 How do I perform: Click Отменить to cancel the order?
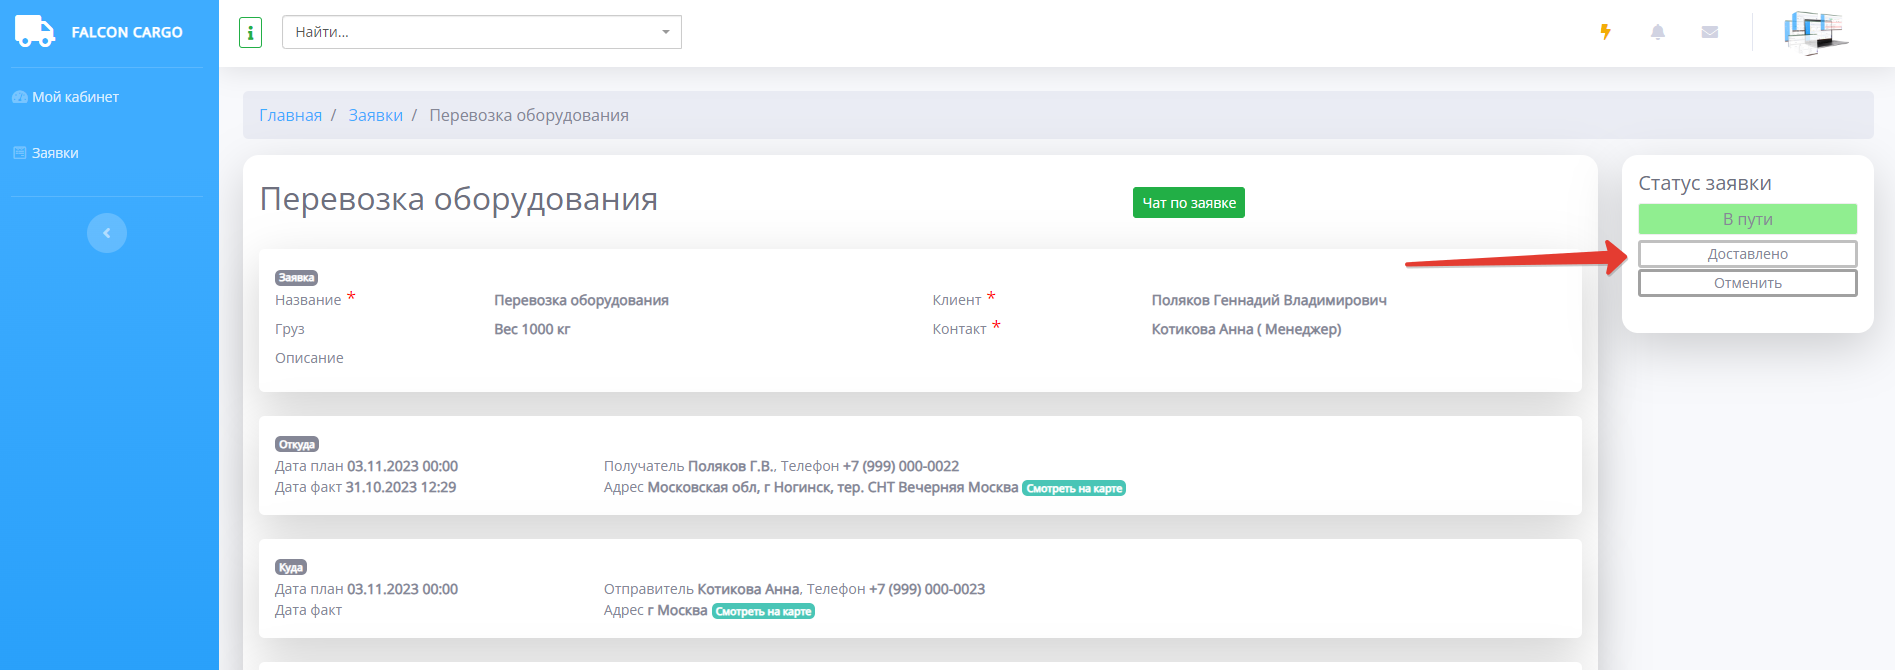pyautogui.click(x=1747, y=283)
